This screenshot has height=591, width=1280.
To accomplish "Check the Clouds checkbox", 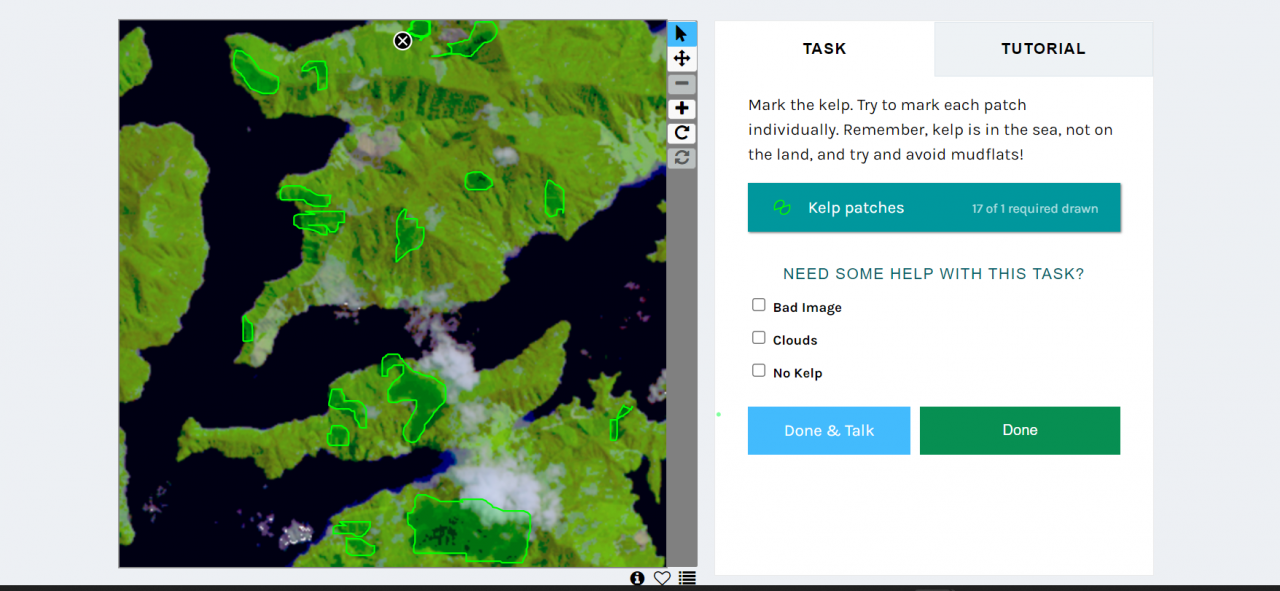I will tap(759, 338).
